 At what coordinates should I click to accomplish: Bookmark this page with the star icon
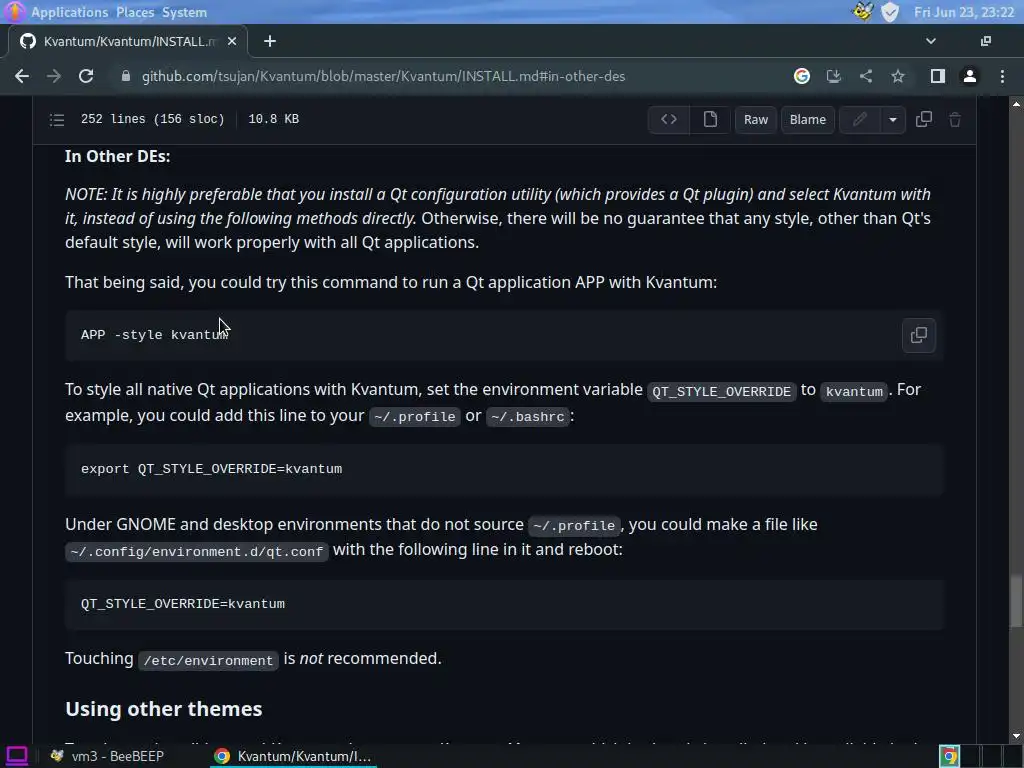[898, 76]
